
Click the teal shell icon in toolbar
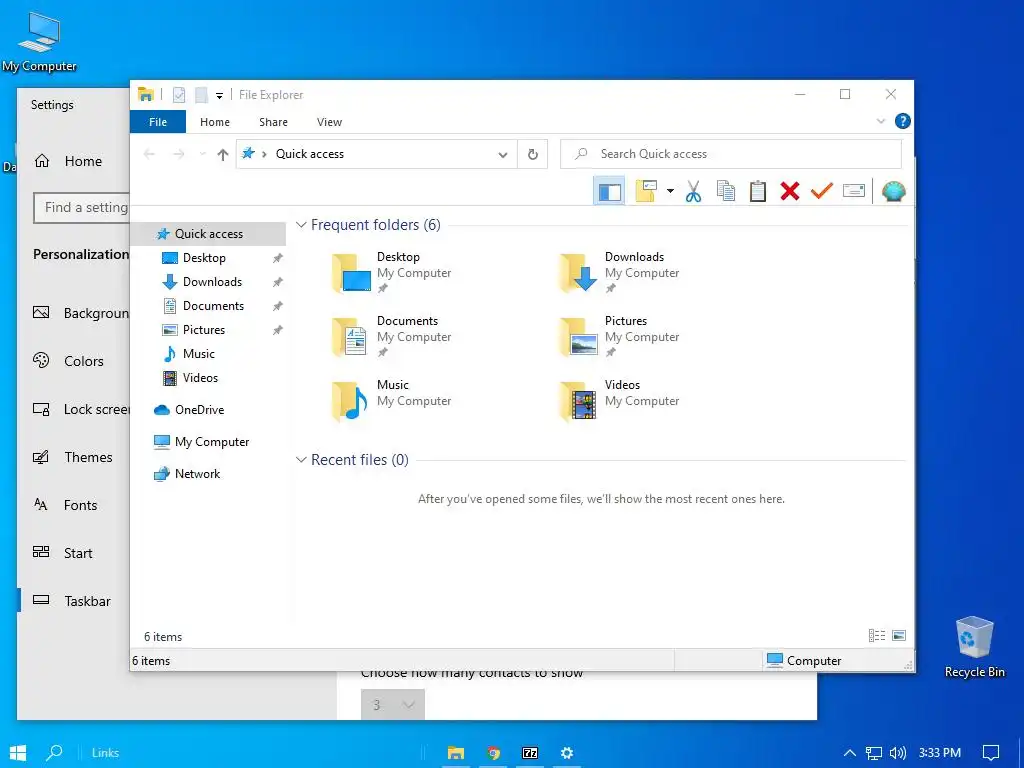(893, 191)
